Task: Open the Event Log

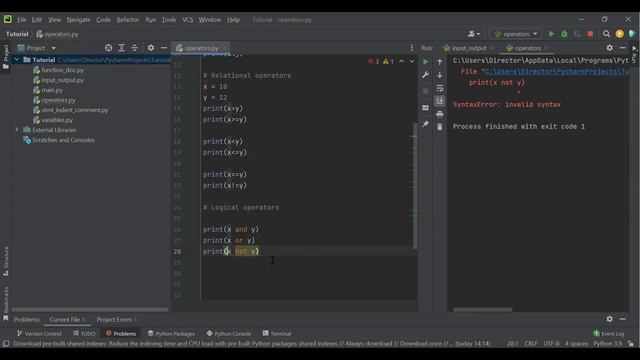Action: tap(609, 333)
